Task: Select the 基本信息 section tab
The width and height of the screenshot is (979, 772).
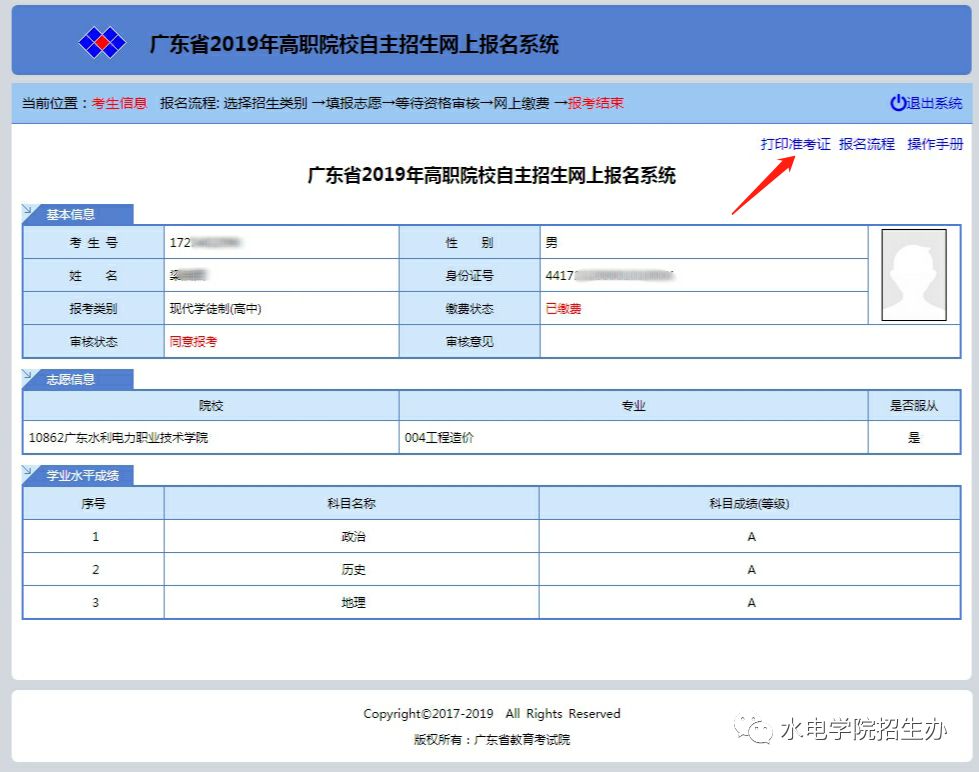Action: coord(70,214)
